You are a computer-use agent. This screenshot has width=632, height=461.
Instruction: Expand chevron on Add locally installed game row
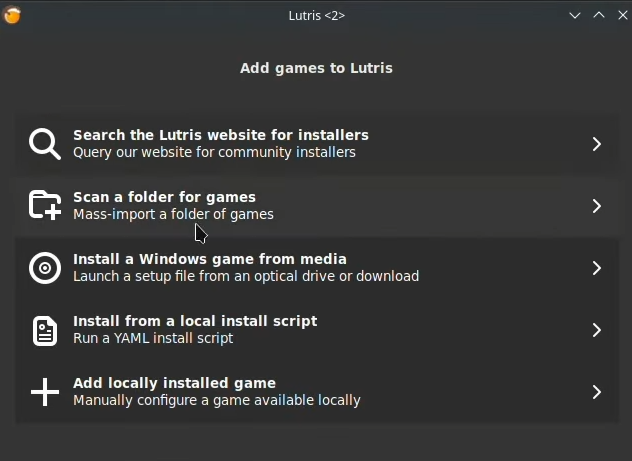597,392
